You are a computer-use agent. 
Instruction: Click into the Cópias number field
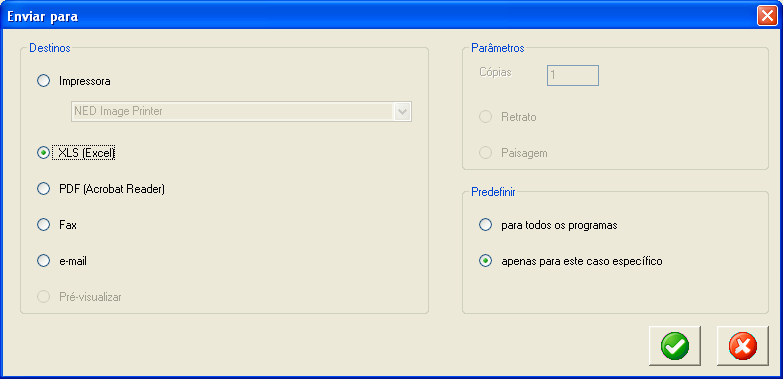(573, 75)
